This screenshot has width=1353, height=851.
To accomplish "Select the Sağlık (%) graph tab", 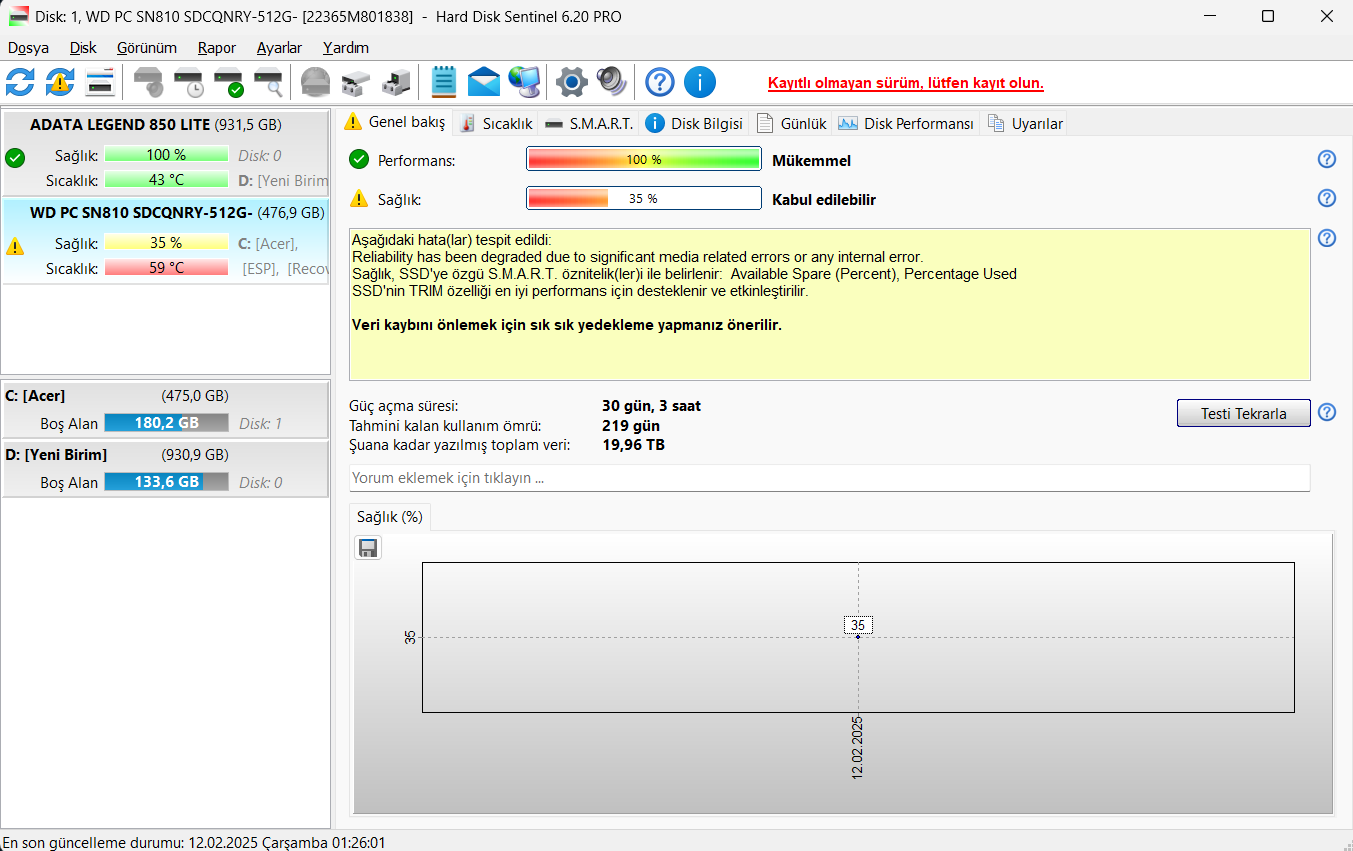I will [x=390, y=517].
